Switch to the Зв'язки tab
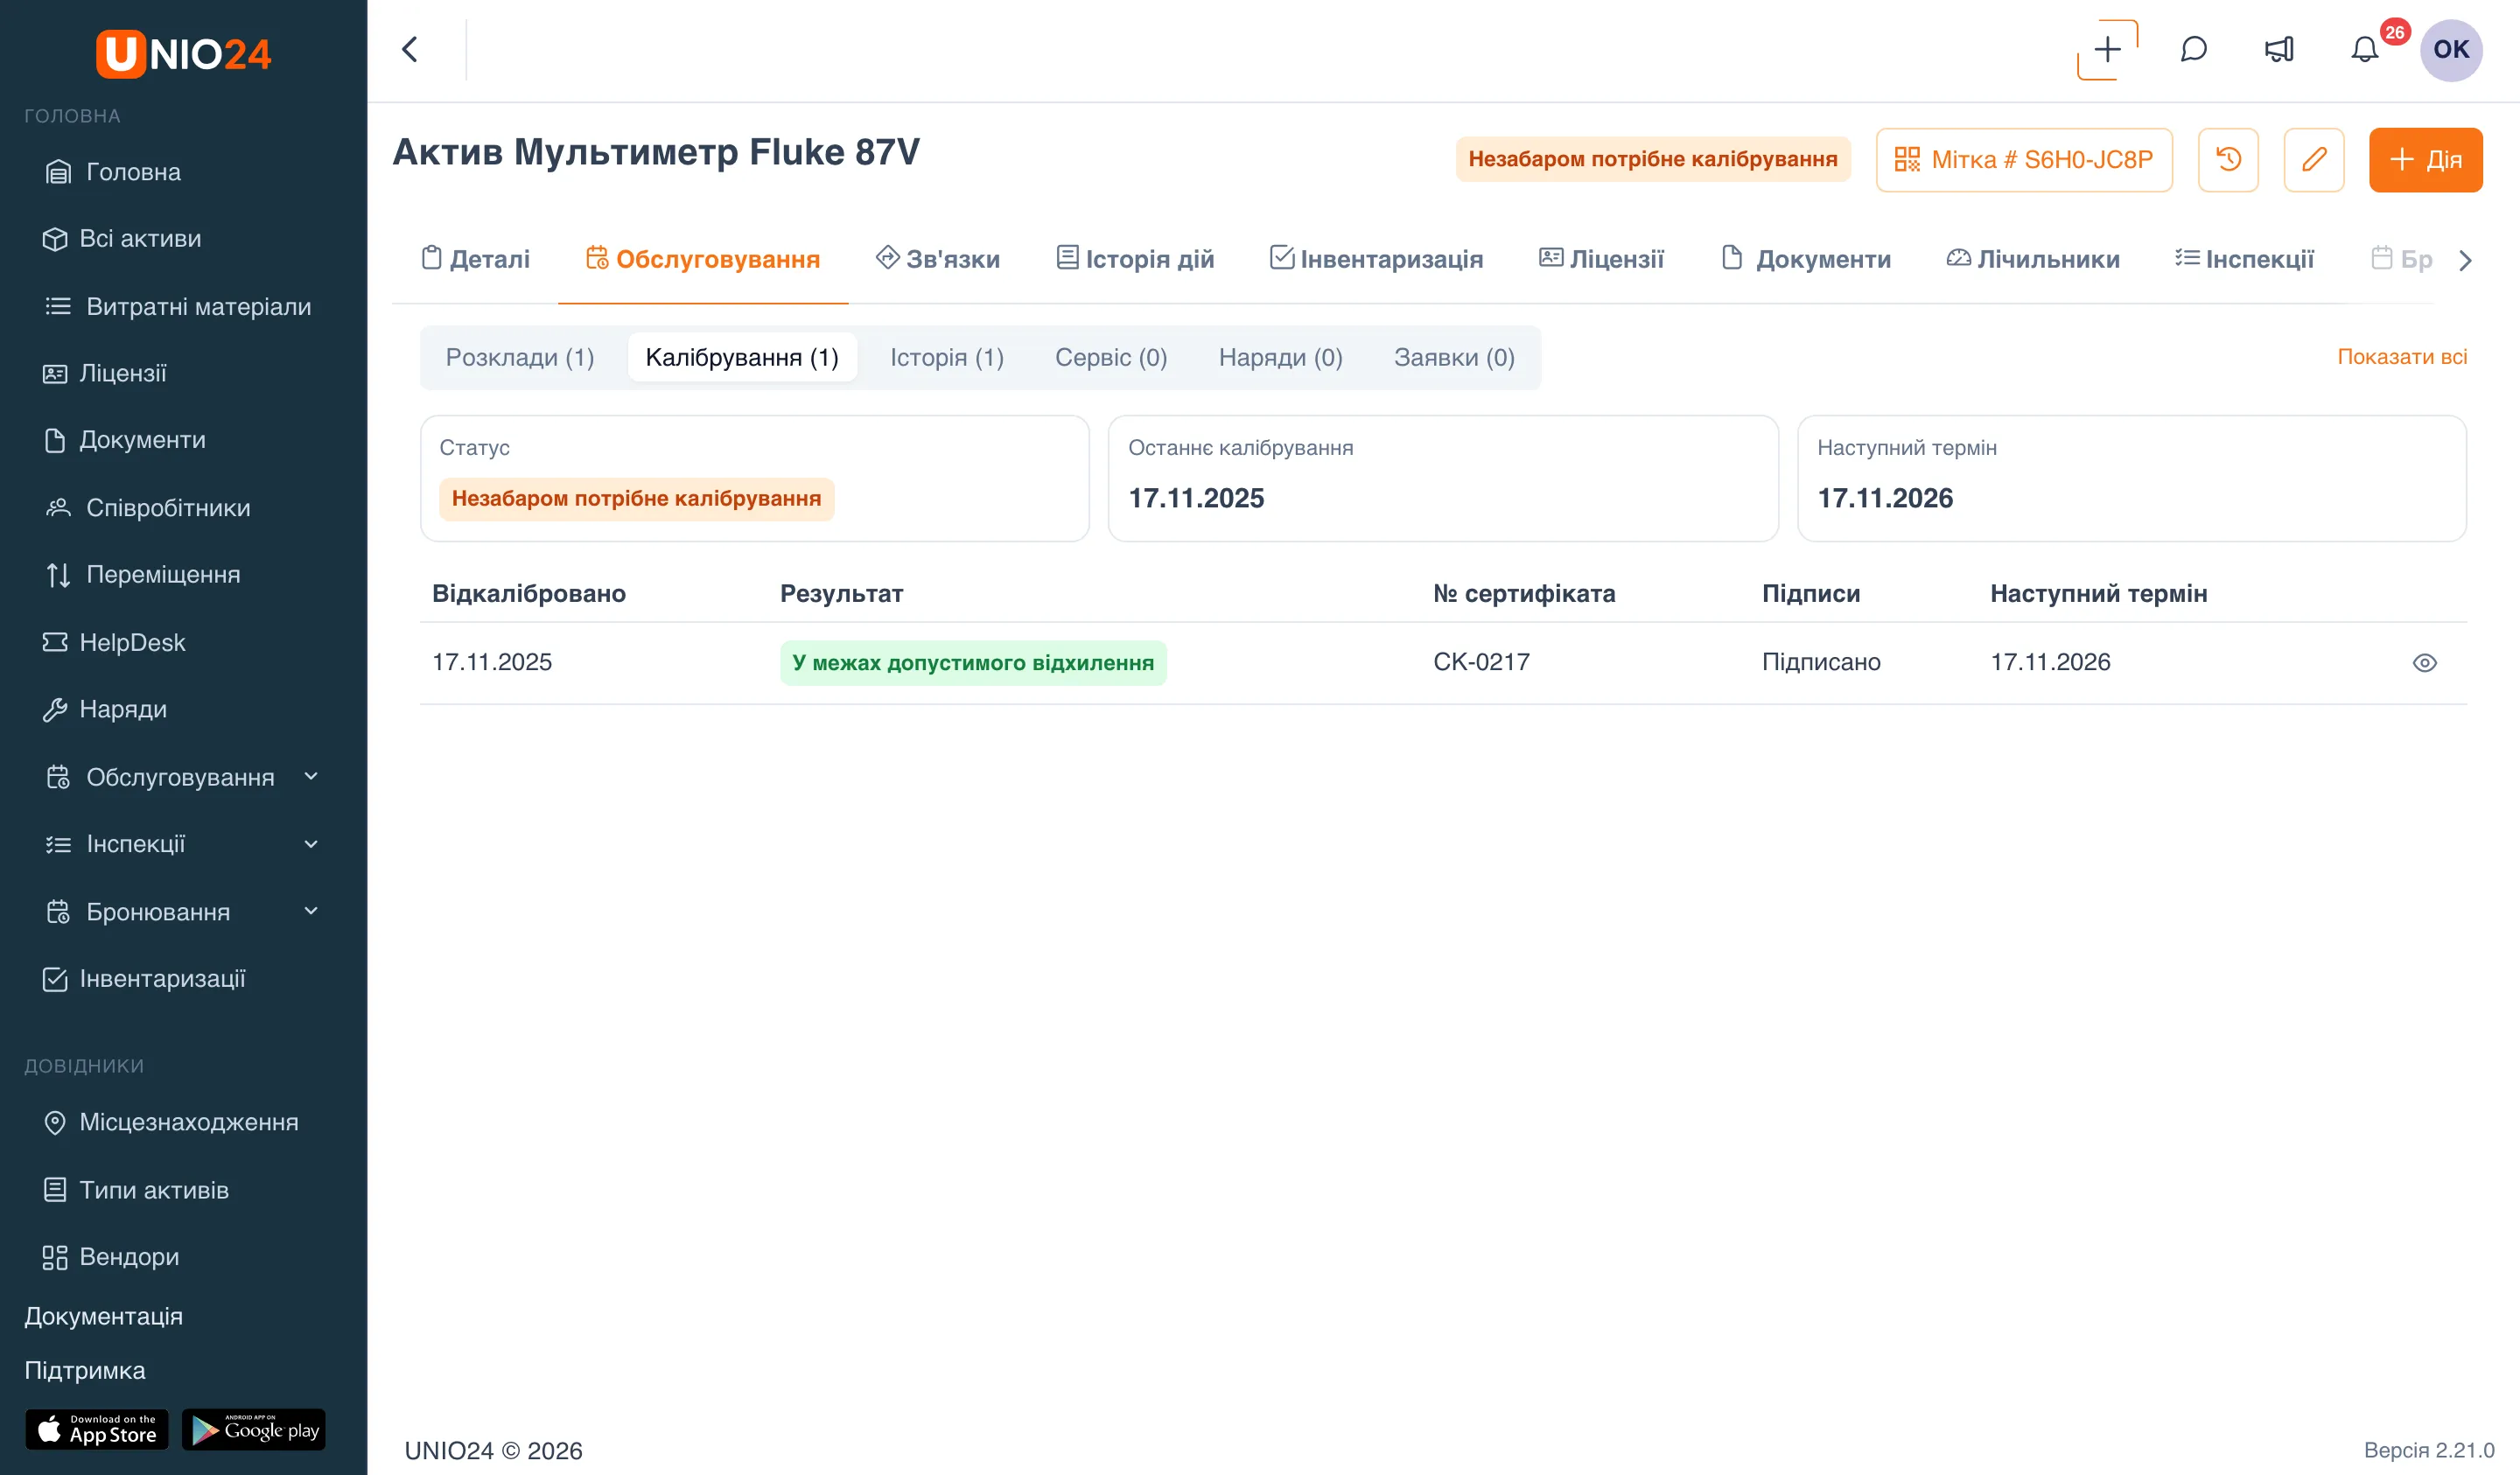Image resolution: width=2520 pixels, height=1475 pixels. pyautogui.click(x=937, y=259)
